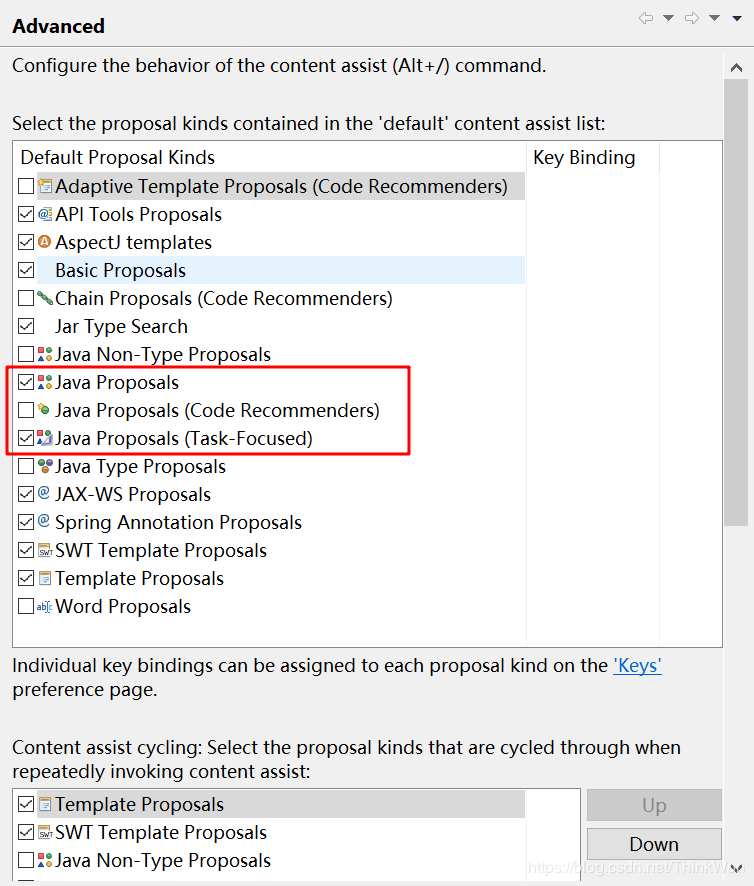Viewport: 754px width, 886px height.
Task: Click the API Tools Proposals icon
Action: tap(45, 214)
